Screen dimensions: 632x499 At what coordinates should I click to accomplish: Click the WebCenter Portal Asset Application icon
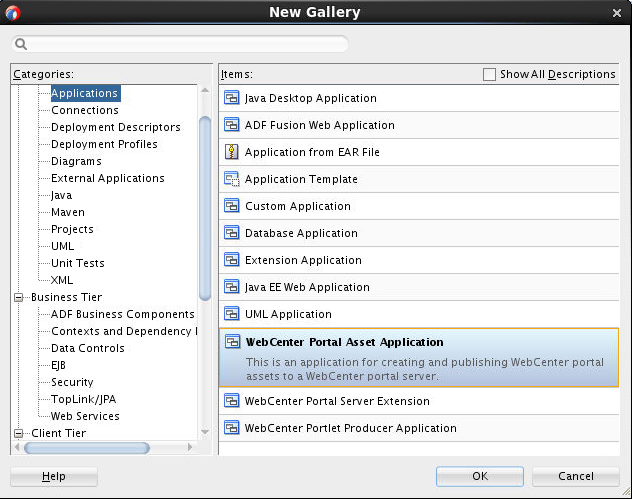coord(232,342)
